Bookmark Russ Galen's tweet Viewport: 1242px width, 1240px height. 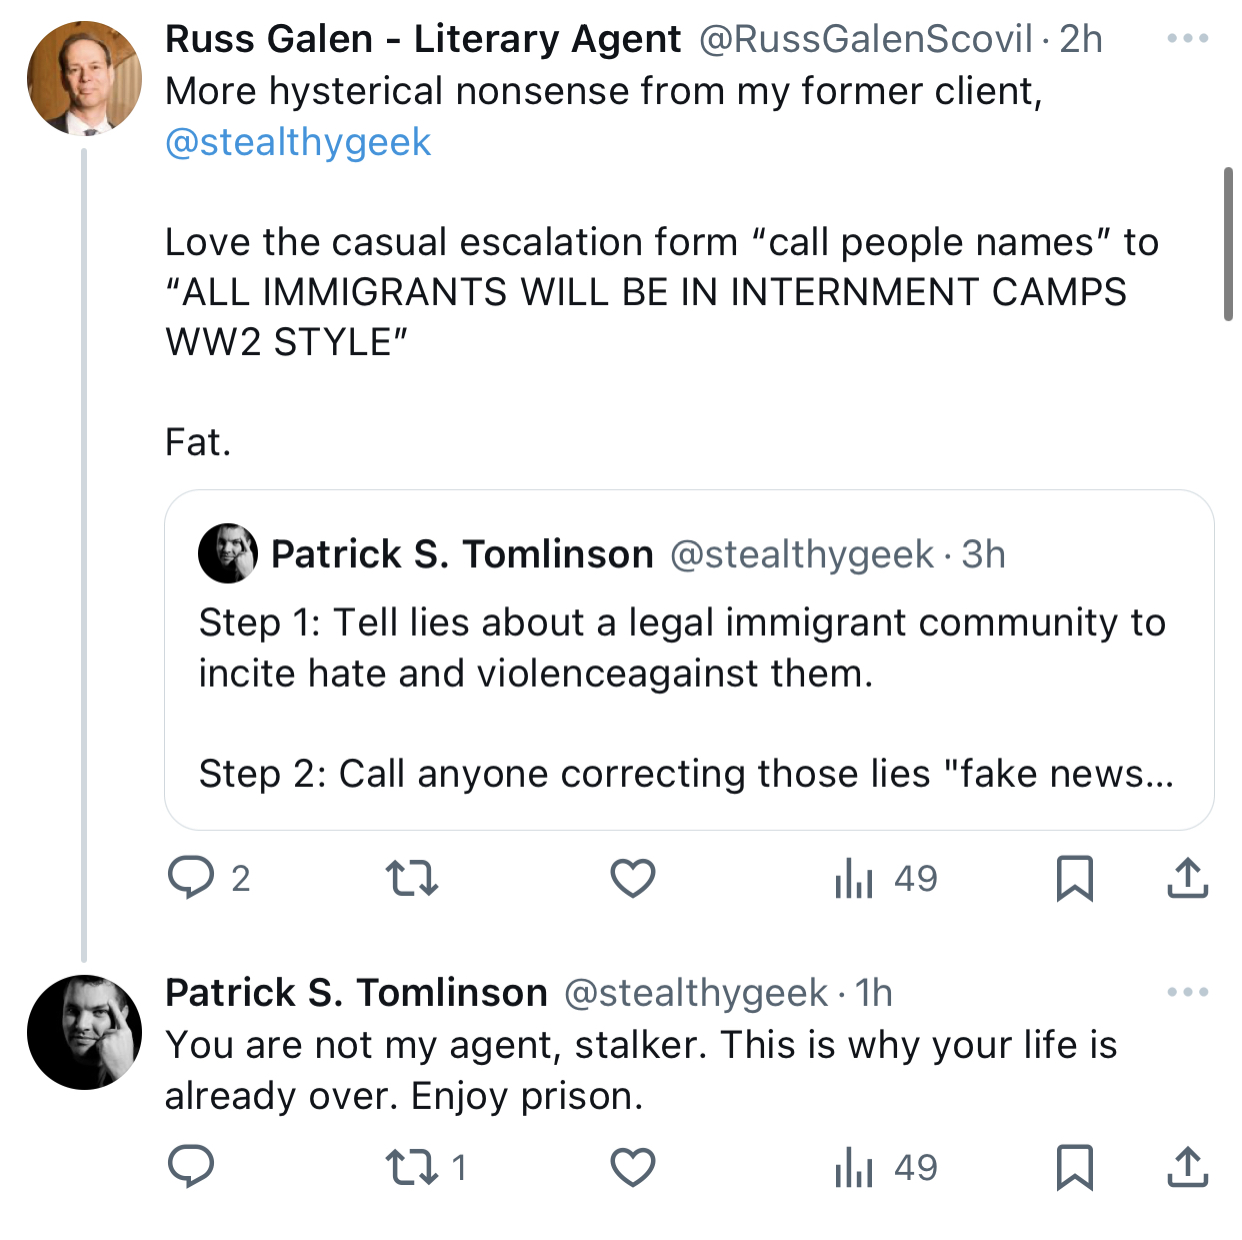click(x=1075, y=878)
